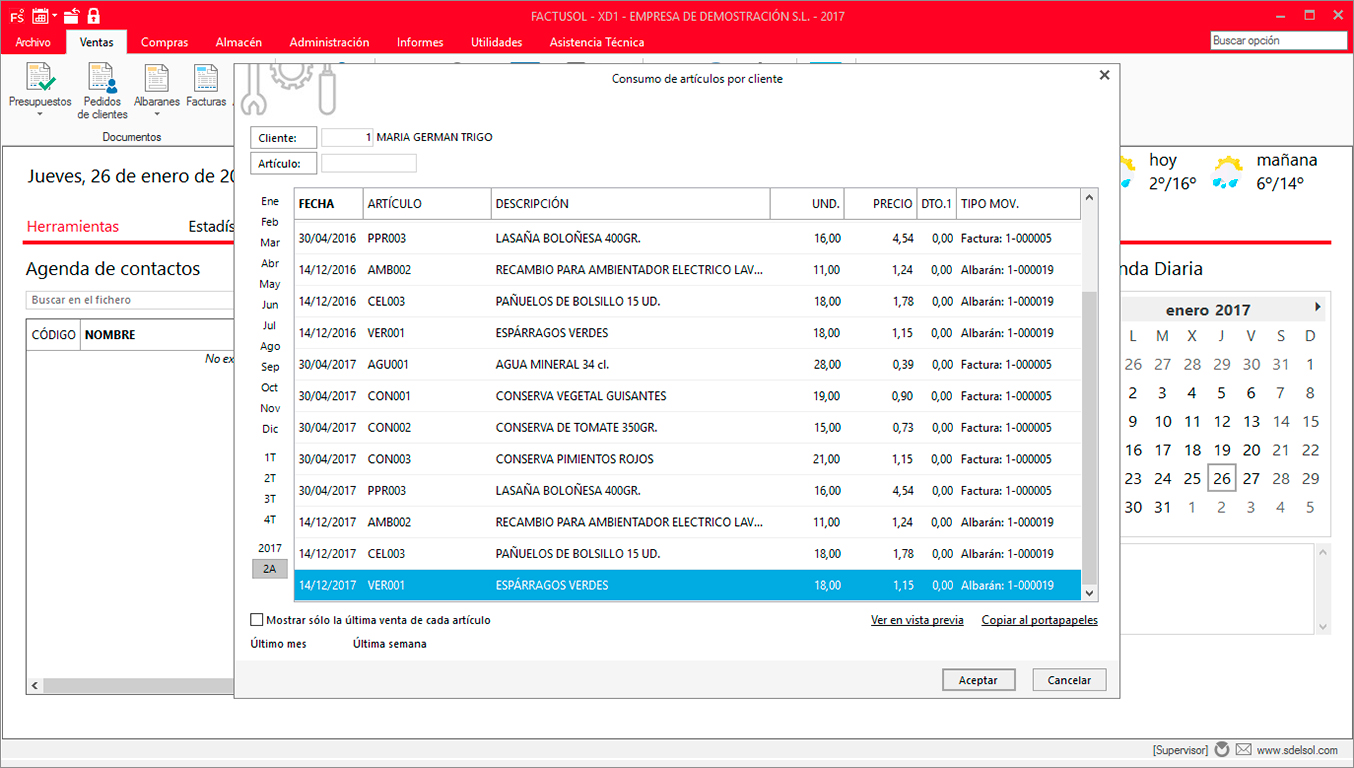Click the table scrollbar up arrow
This screenshot has width=1354, height=768.
[1090, 197]
